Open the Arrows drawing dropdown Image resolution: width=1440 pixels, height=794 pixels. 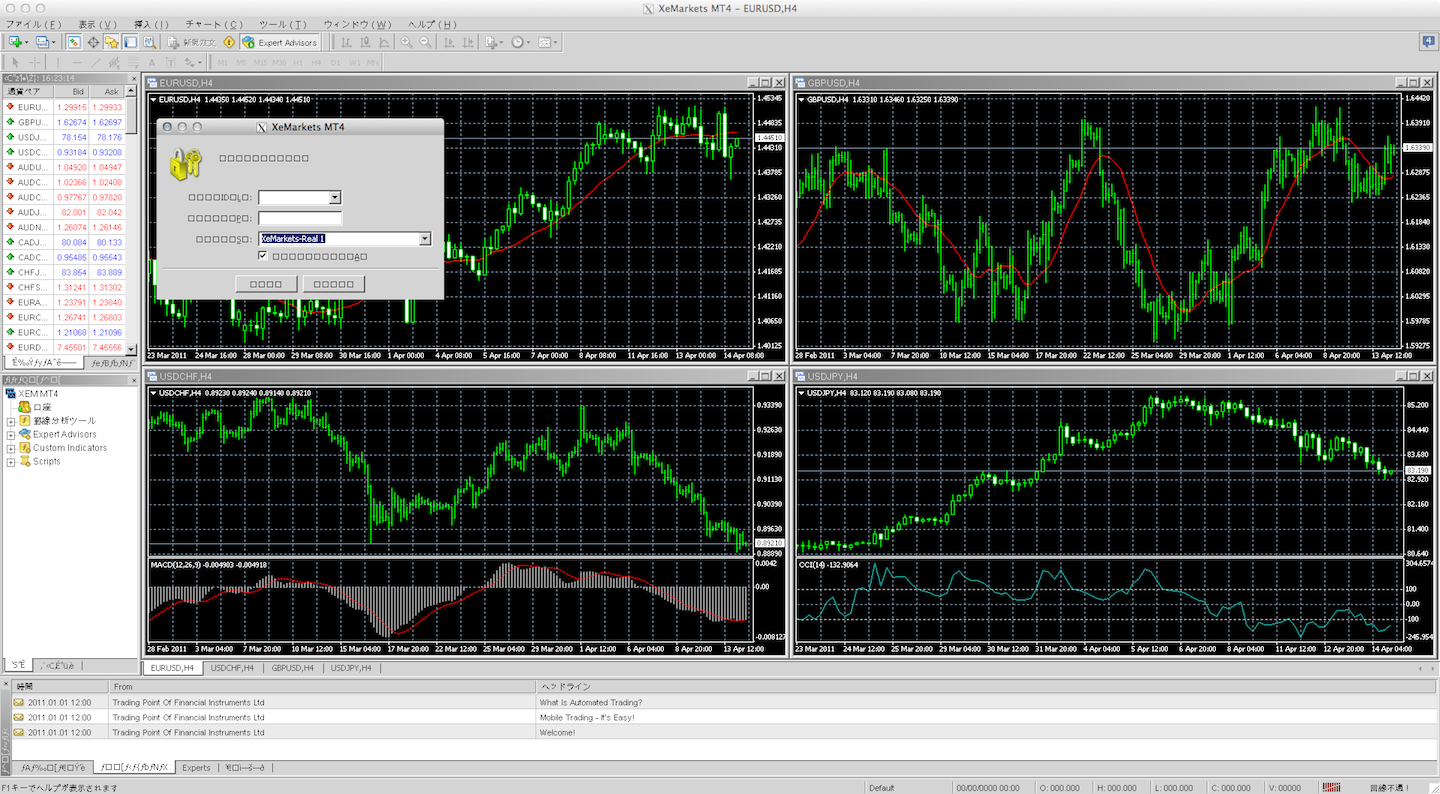[193, 62]
